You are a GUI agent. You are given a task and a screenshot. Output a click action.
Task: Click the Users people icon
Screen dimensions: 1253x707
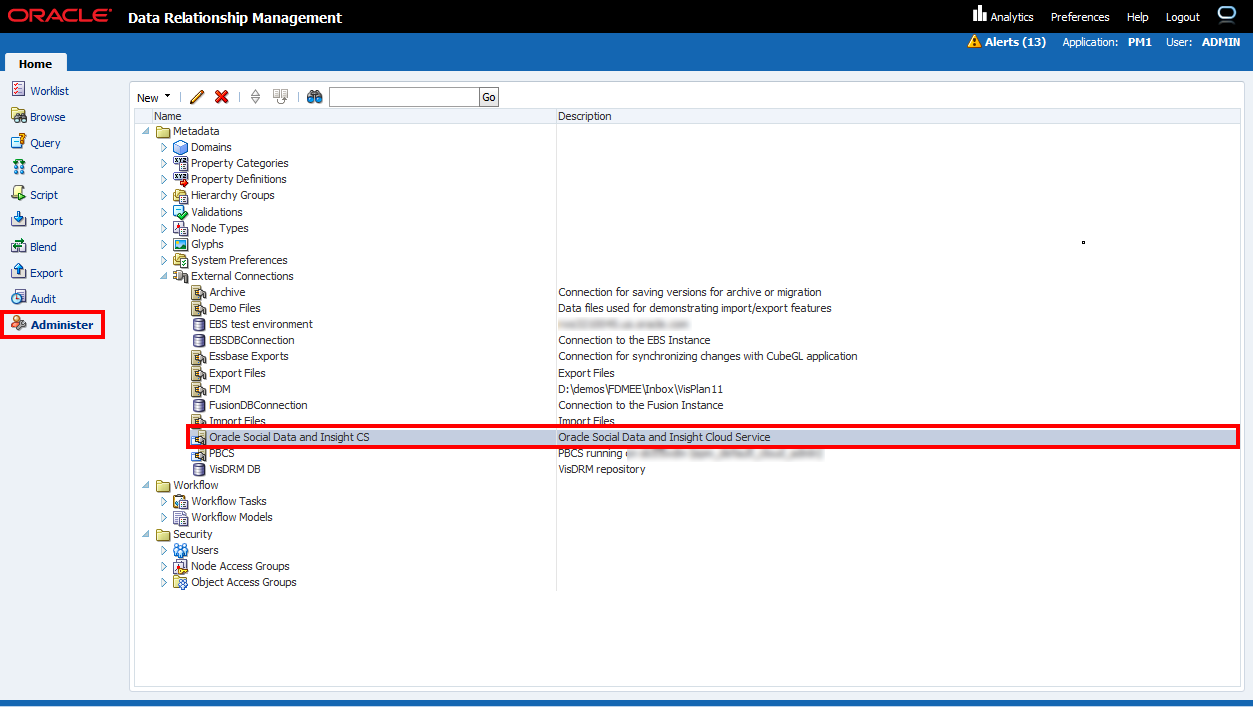pyautogui.click(x=181, y=550)
